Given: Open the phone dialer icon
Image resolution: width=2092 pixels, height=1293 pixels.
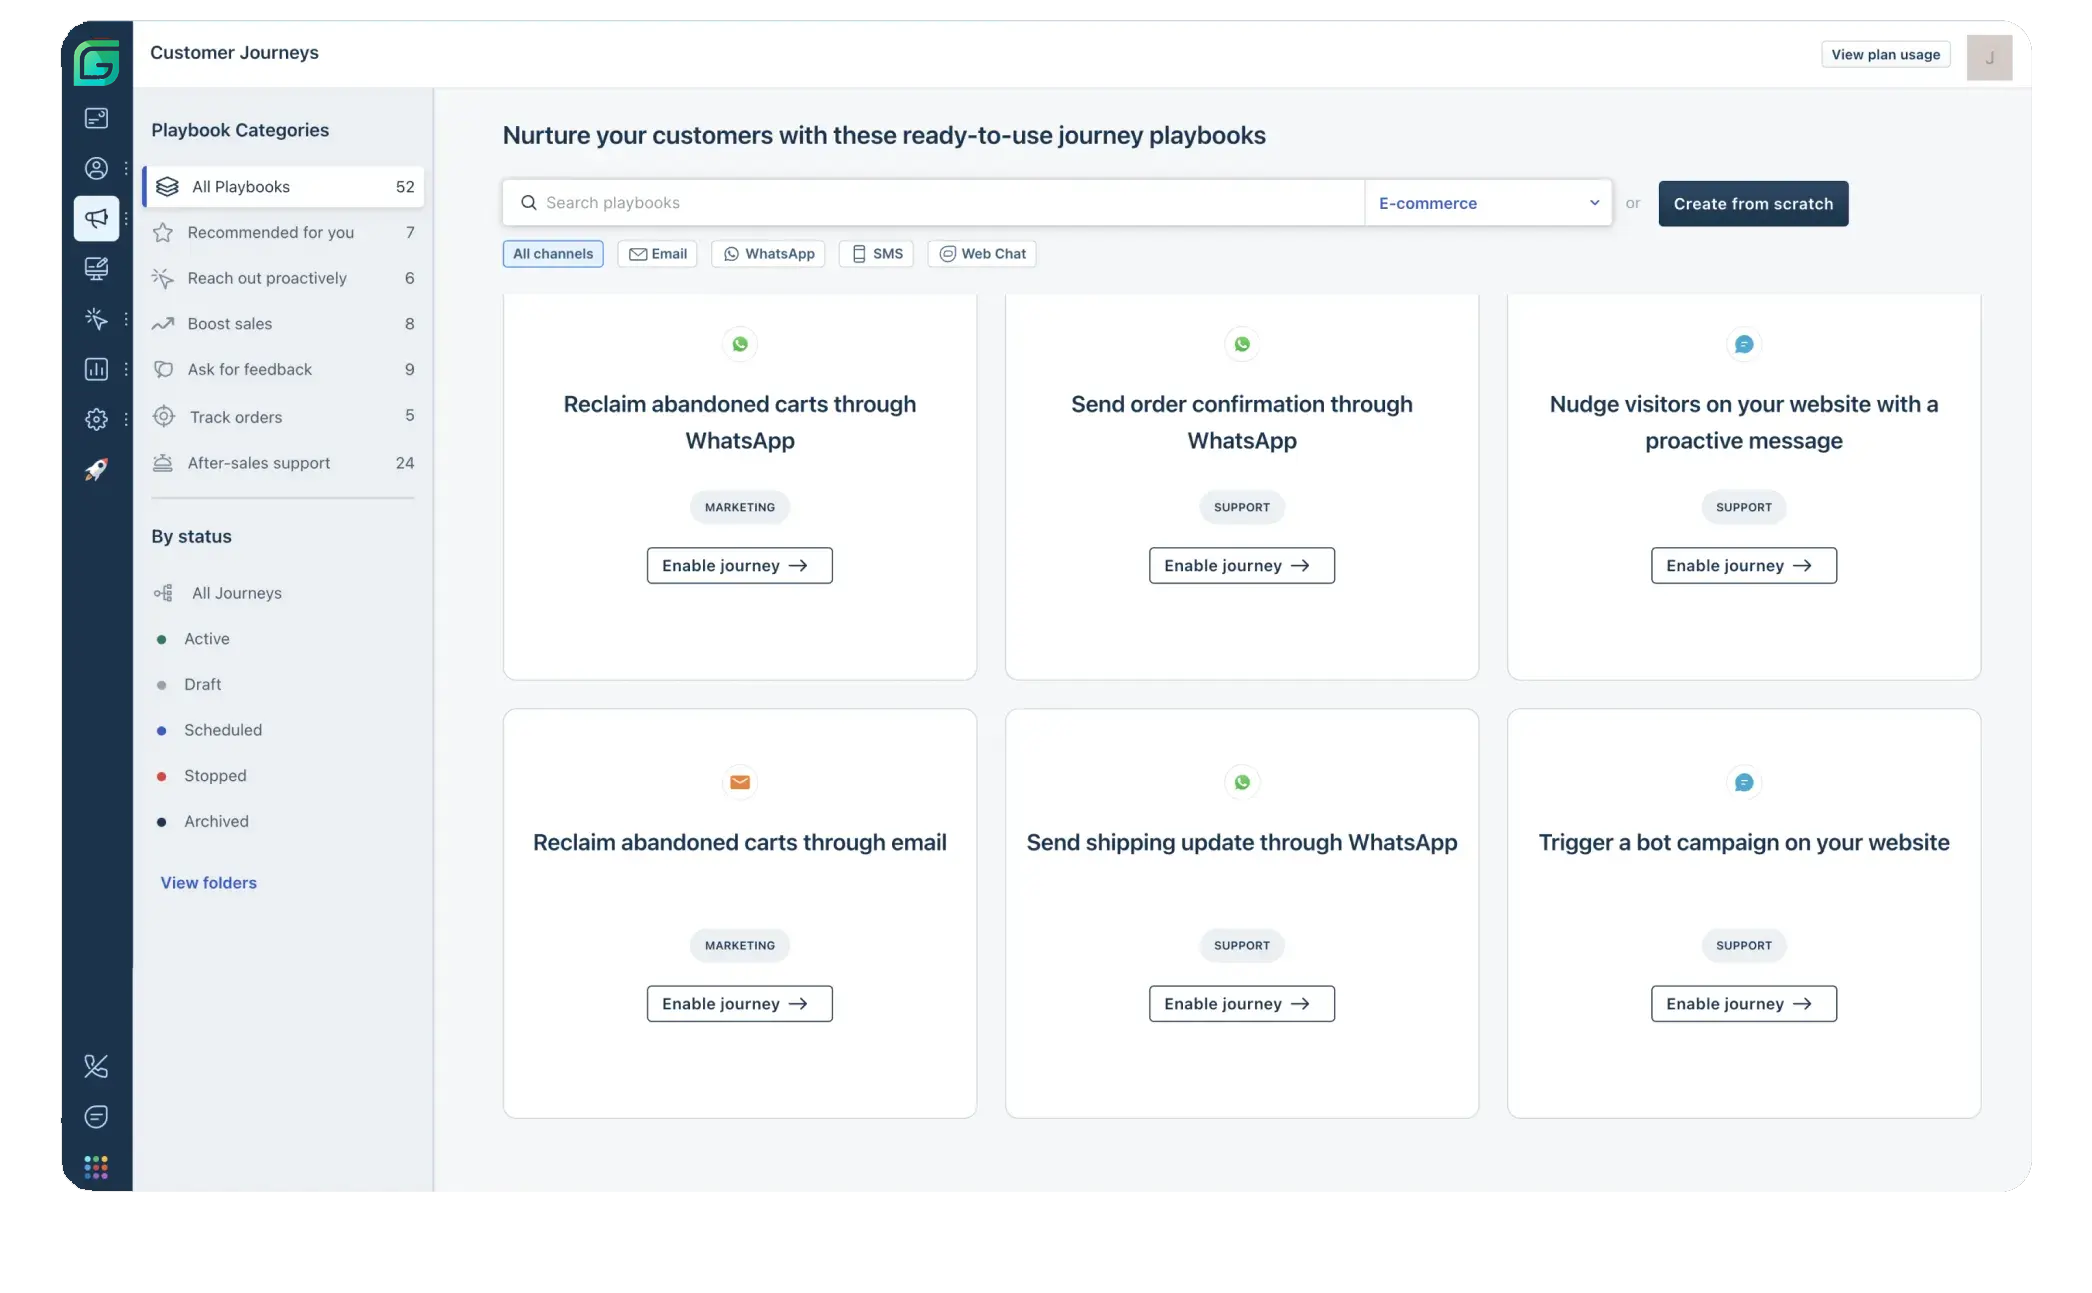Looking at the screenshot, I should click(x=96, y=1066).
